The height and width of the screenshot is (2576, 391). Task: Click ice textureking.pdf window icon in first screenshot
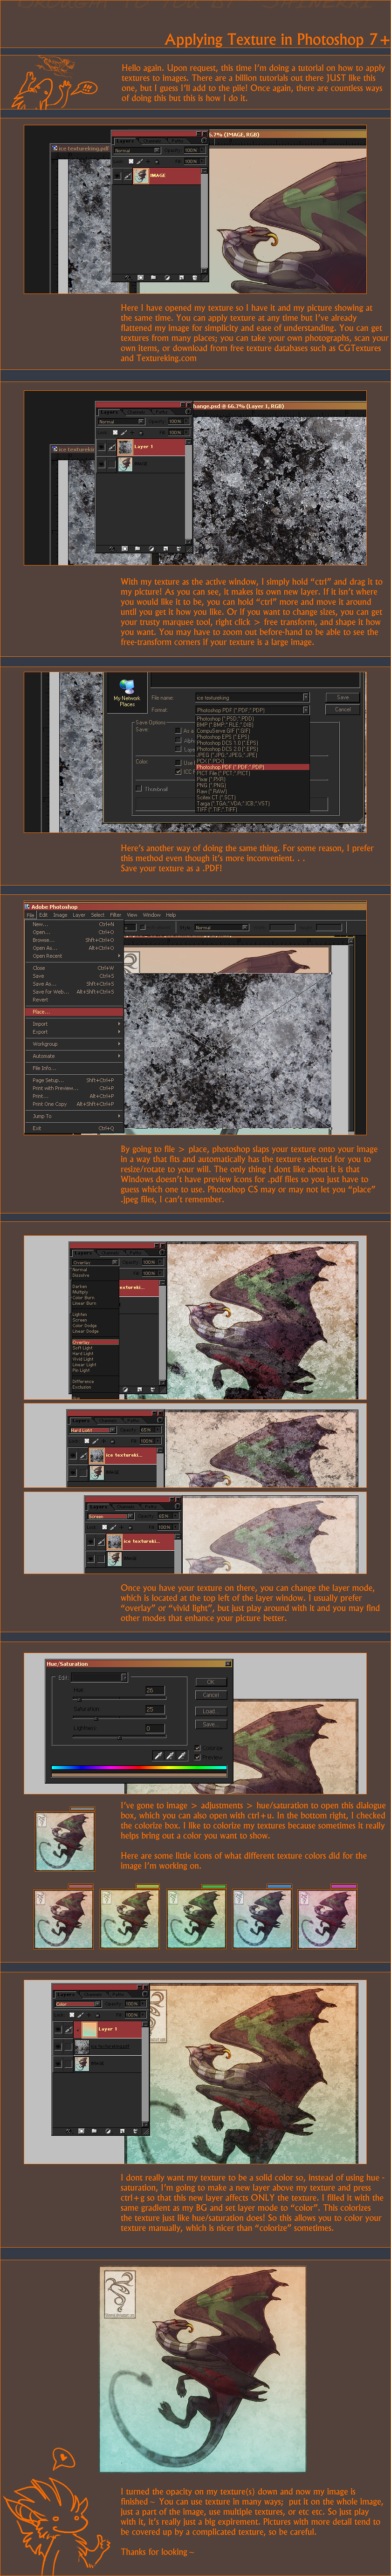pyautogui.click(x=56, y=149)
